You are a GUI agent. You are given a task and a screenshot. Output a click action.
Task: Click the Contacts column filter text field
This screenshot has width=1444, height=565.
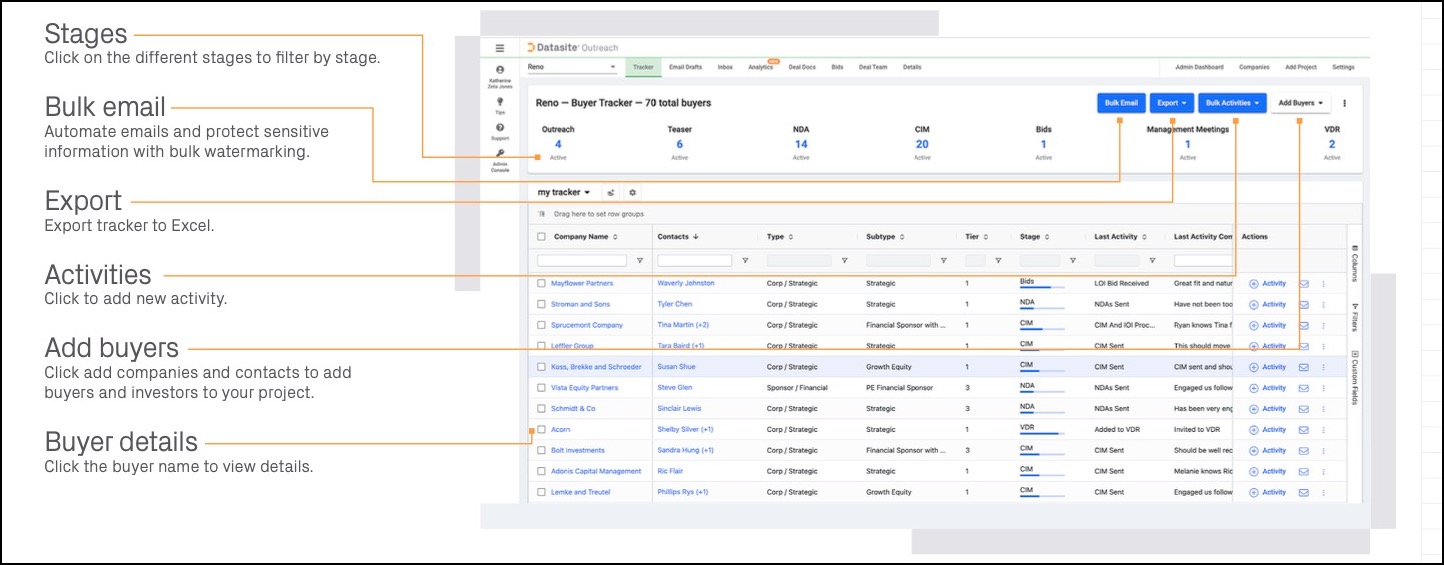pyautogui.click(x=694, y=261)
